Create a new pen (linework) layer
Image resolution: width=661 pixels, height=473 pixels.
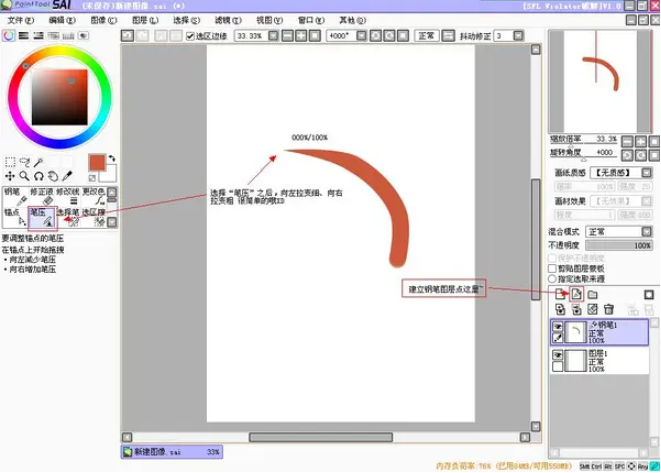(x=576, y=294)
